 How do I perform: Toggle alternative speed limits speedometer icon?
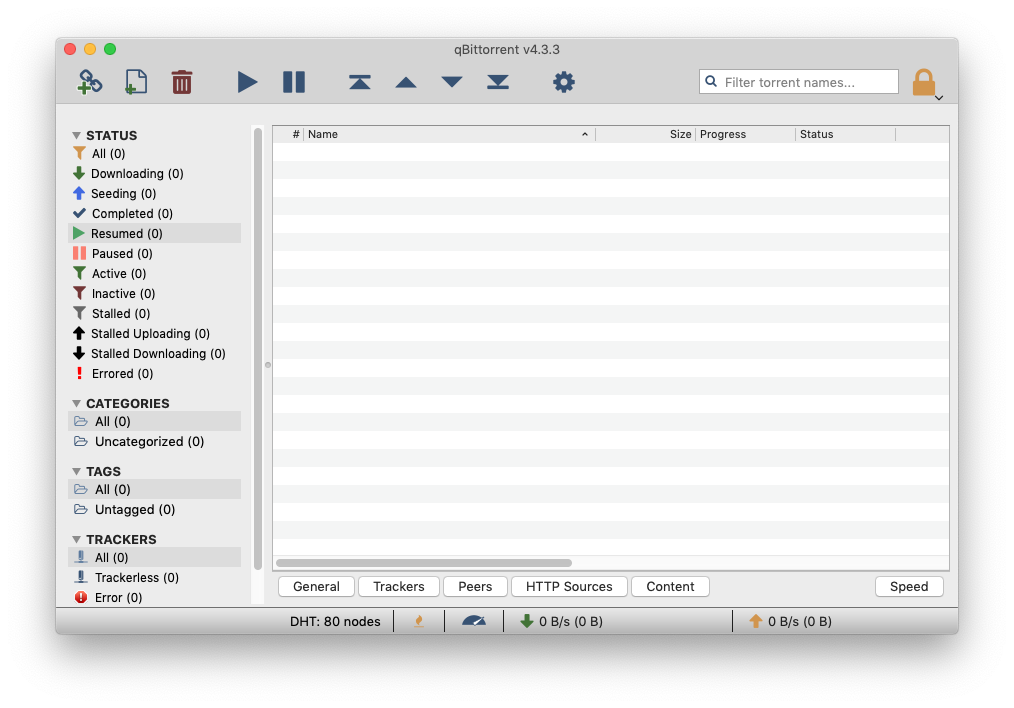point(474,621)
